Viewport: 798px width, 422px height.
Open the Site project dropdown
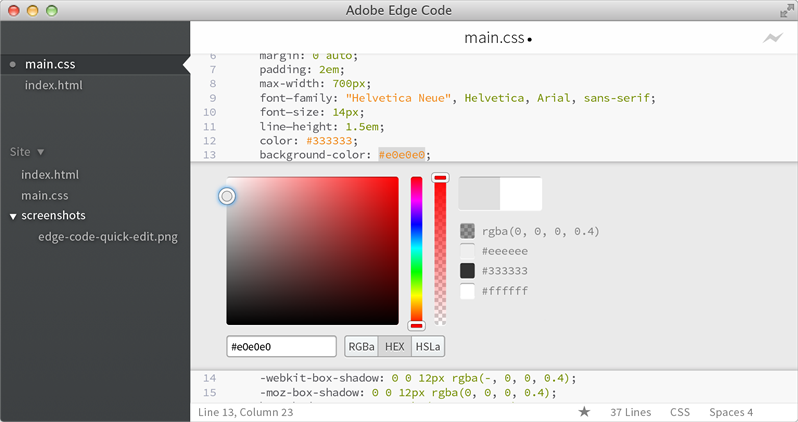coord(28,152)
